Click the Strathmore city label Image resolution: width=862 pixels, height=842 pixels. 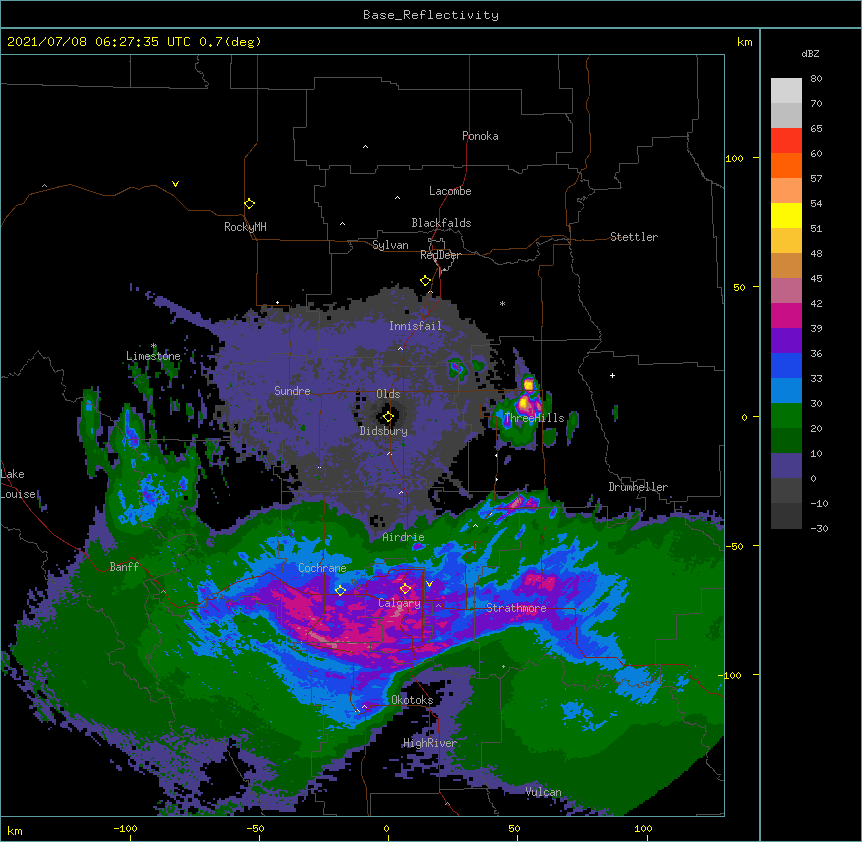pyautogui.click(x=516, y=608)
